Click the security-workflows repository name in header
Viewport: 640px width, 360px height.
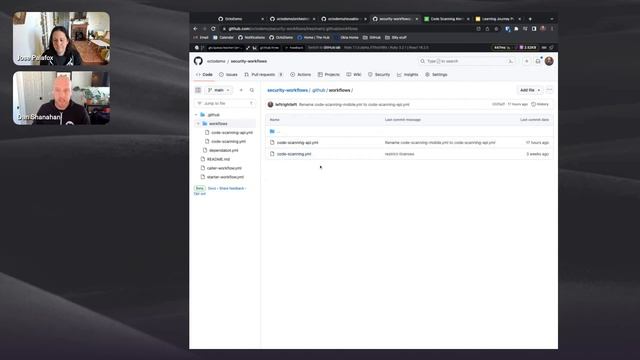tap(249, 61)
